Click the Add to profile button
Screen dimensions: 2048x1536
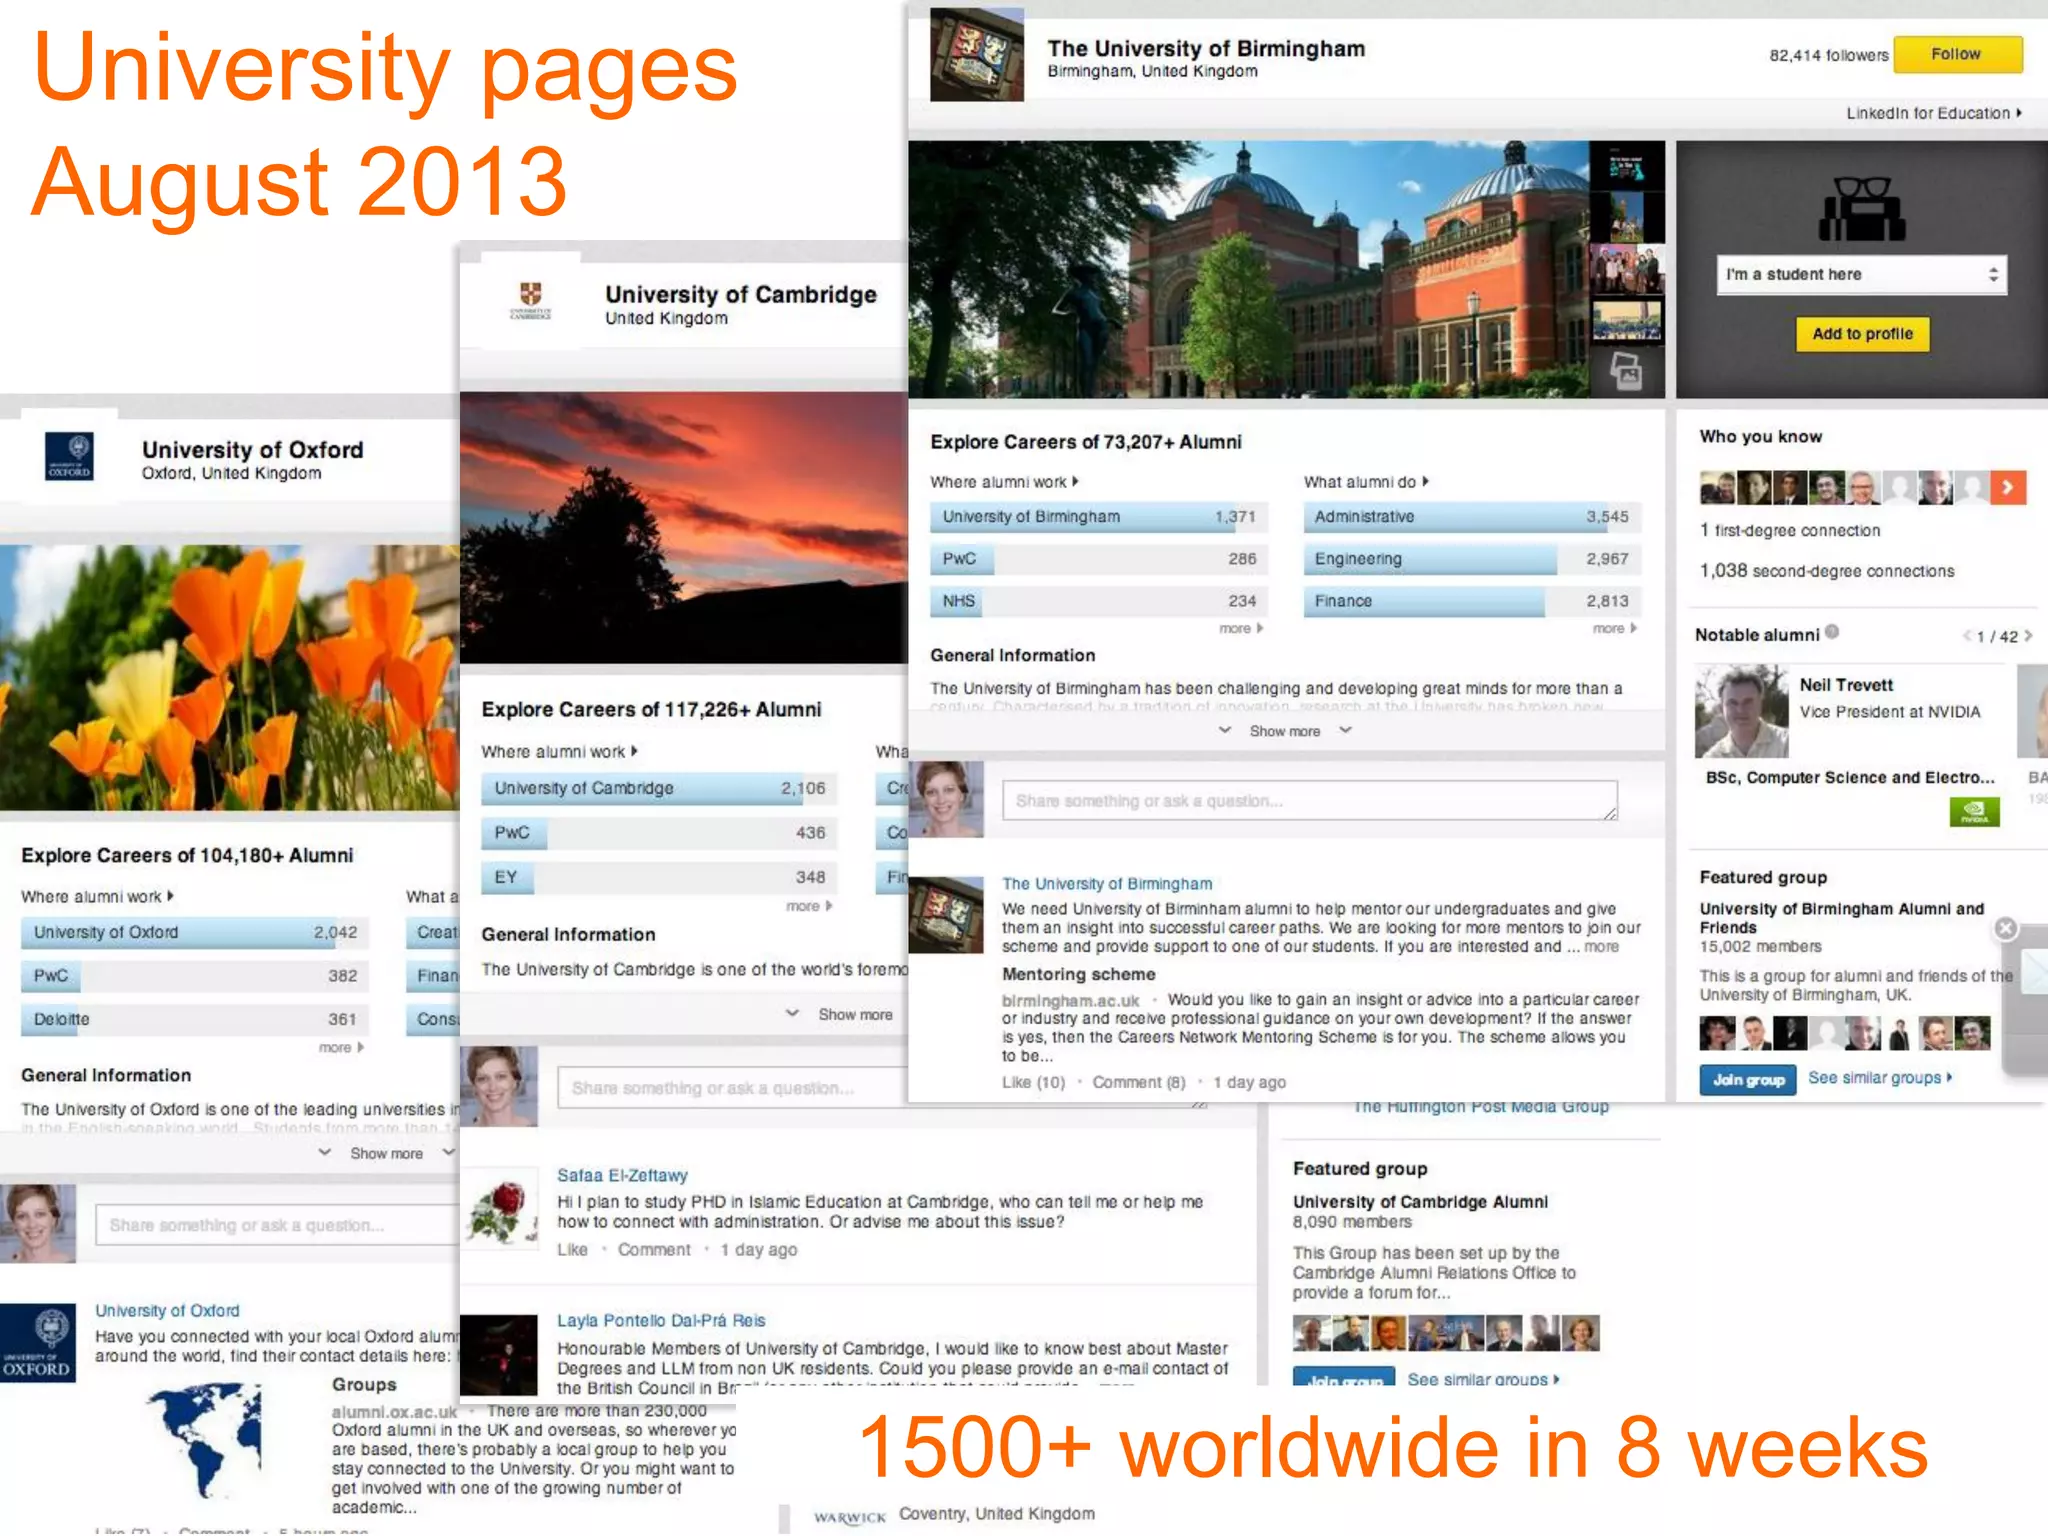coord(1862,334)
